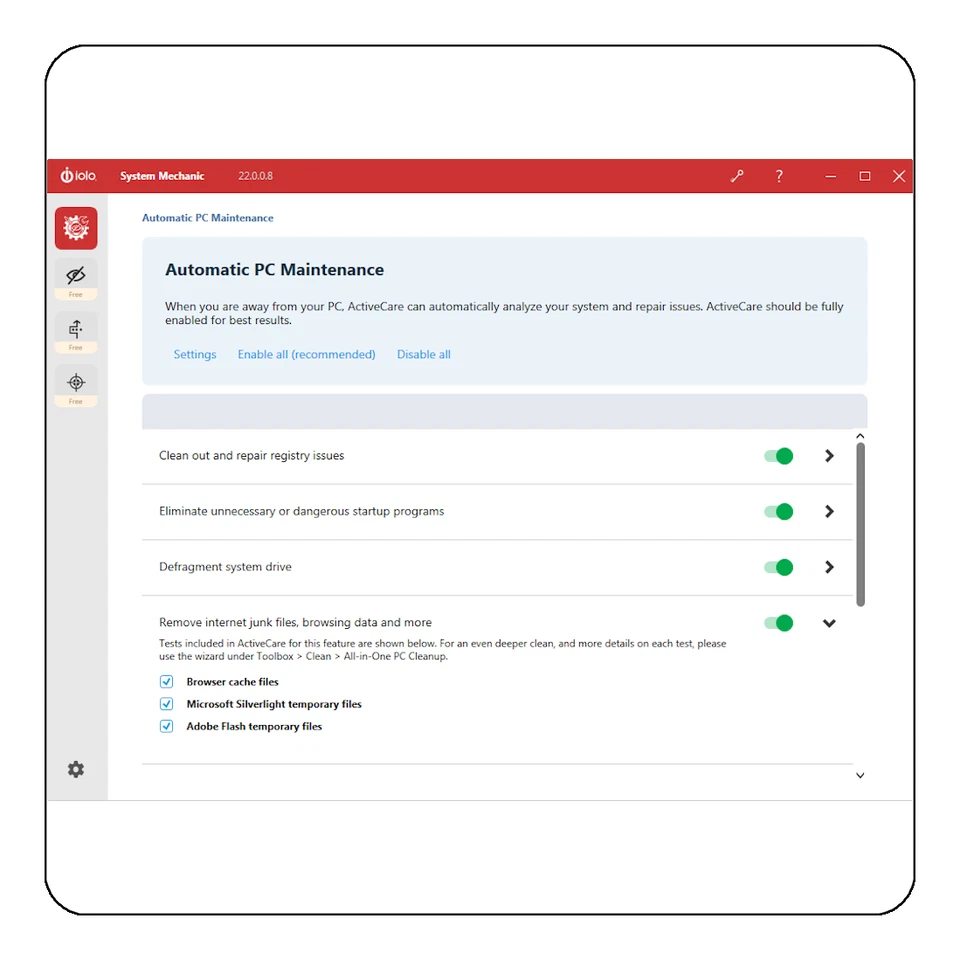Expand Defragment system drive chevron

click(x=829, y=568)
